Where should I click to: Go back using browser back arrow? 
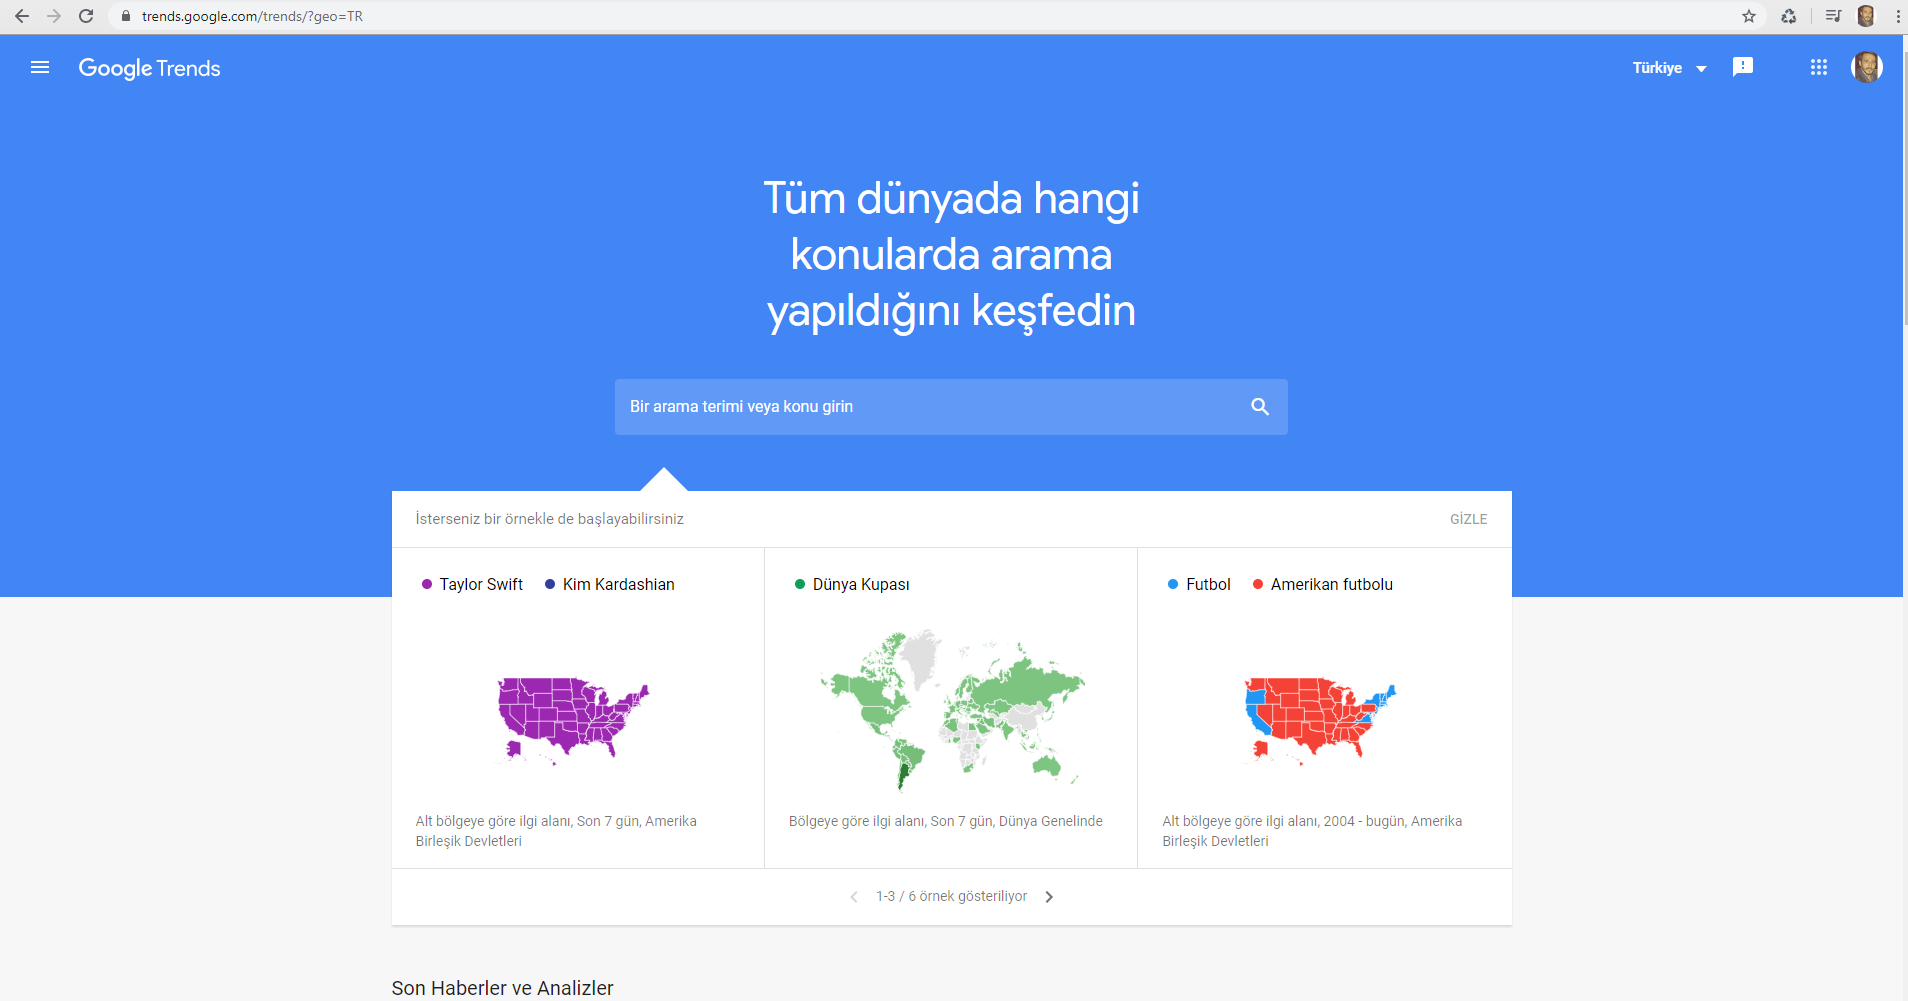(x=22, y=16)
